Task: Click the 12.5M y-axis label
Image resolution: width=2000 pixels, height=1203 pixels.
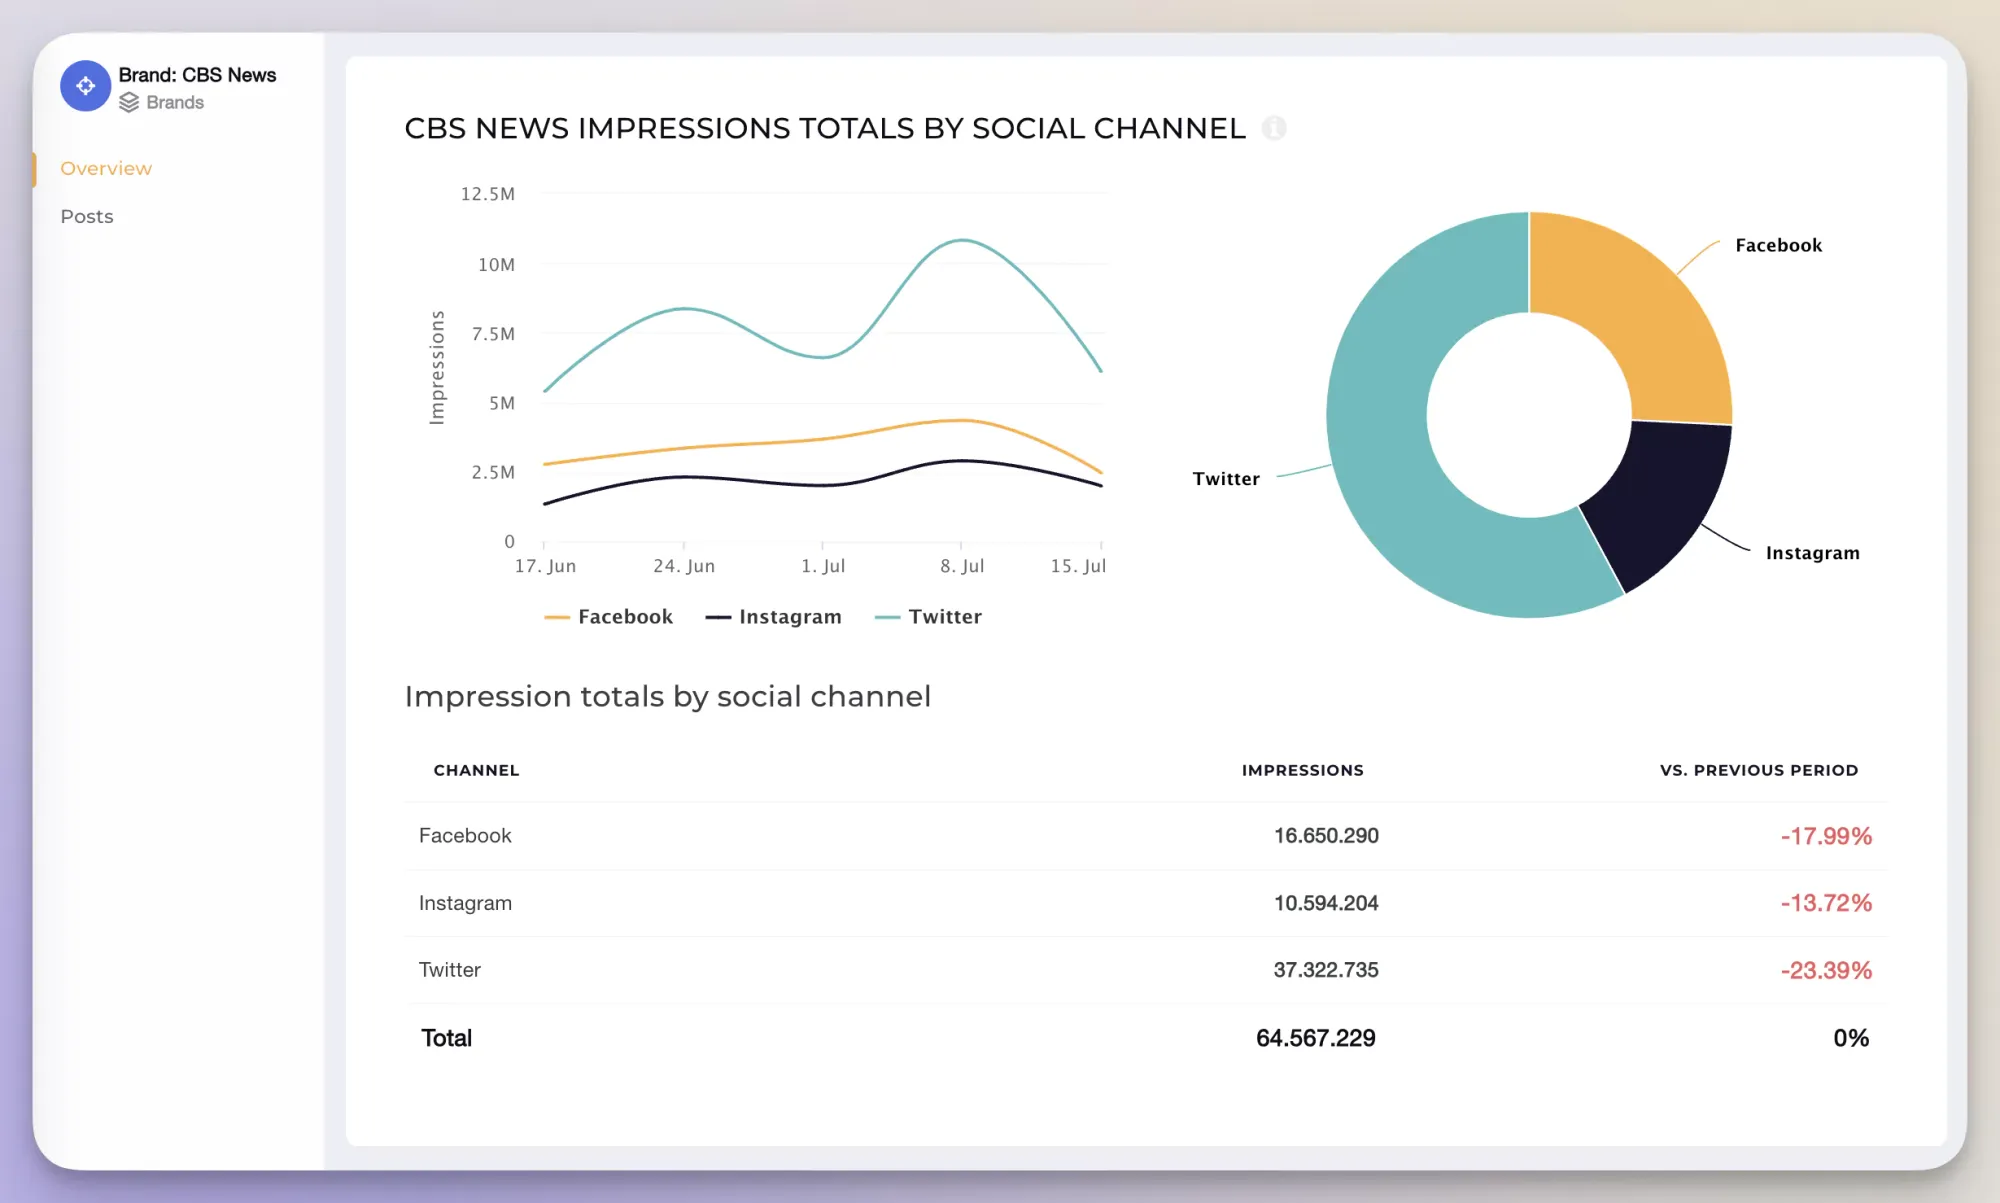Action: click(488, 194)
